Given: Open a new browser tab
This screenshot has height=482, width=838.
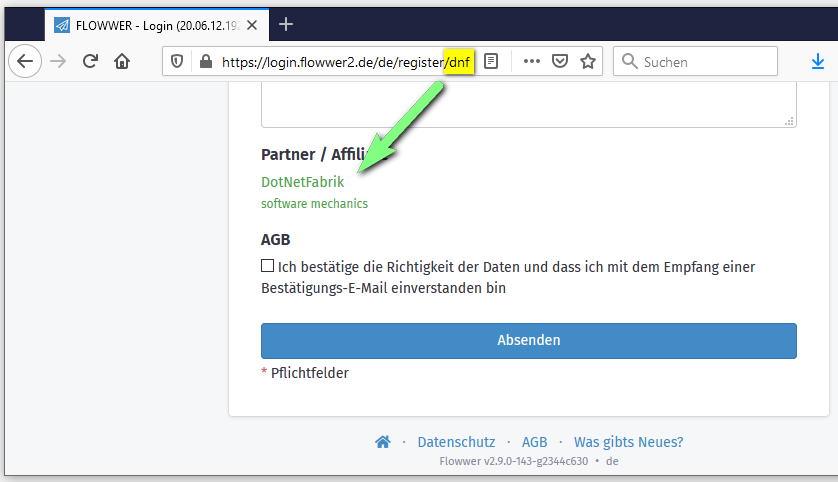Looking at the screenshot, I should pos(286,24).
